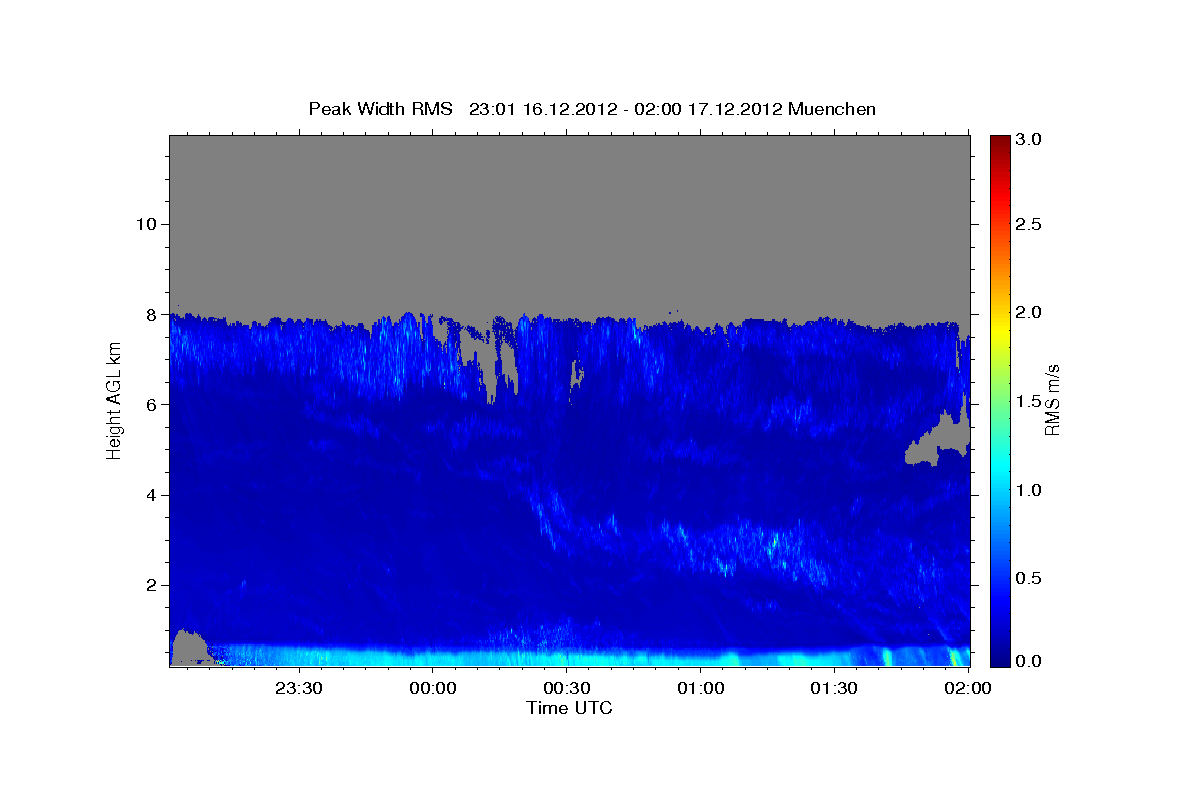Click the "Height AGL km" y-axis label
The height and width of the screenshot is (800, 1200).
click(114, 400)
